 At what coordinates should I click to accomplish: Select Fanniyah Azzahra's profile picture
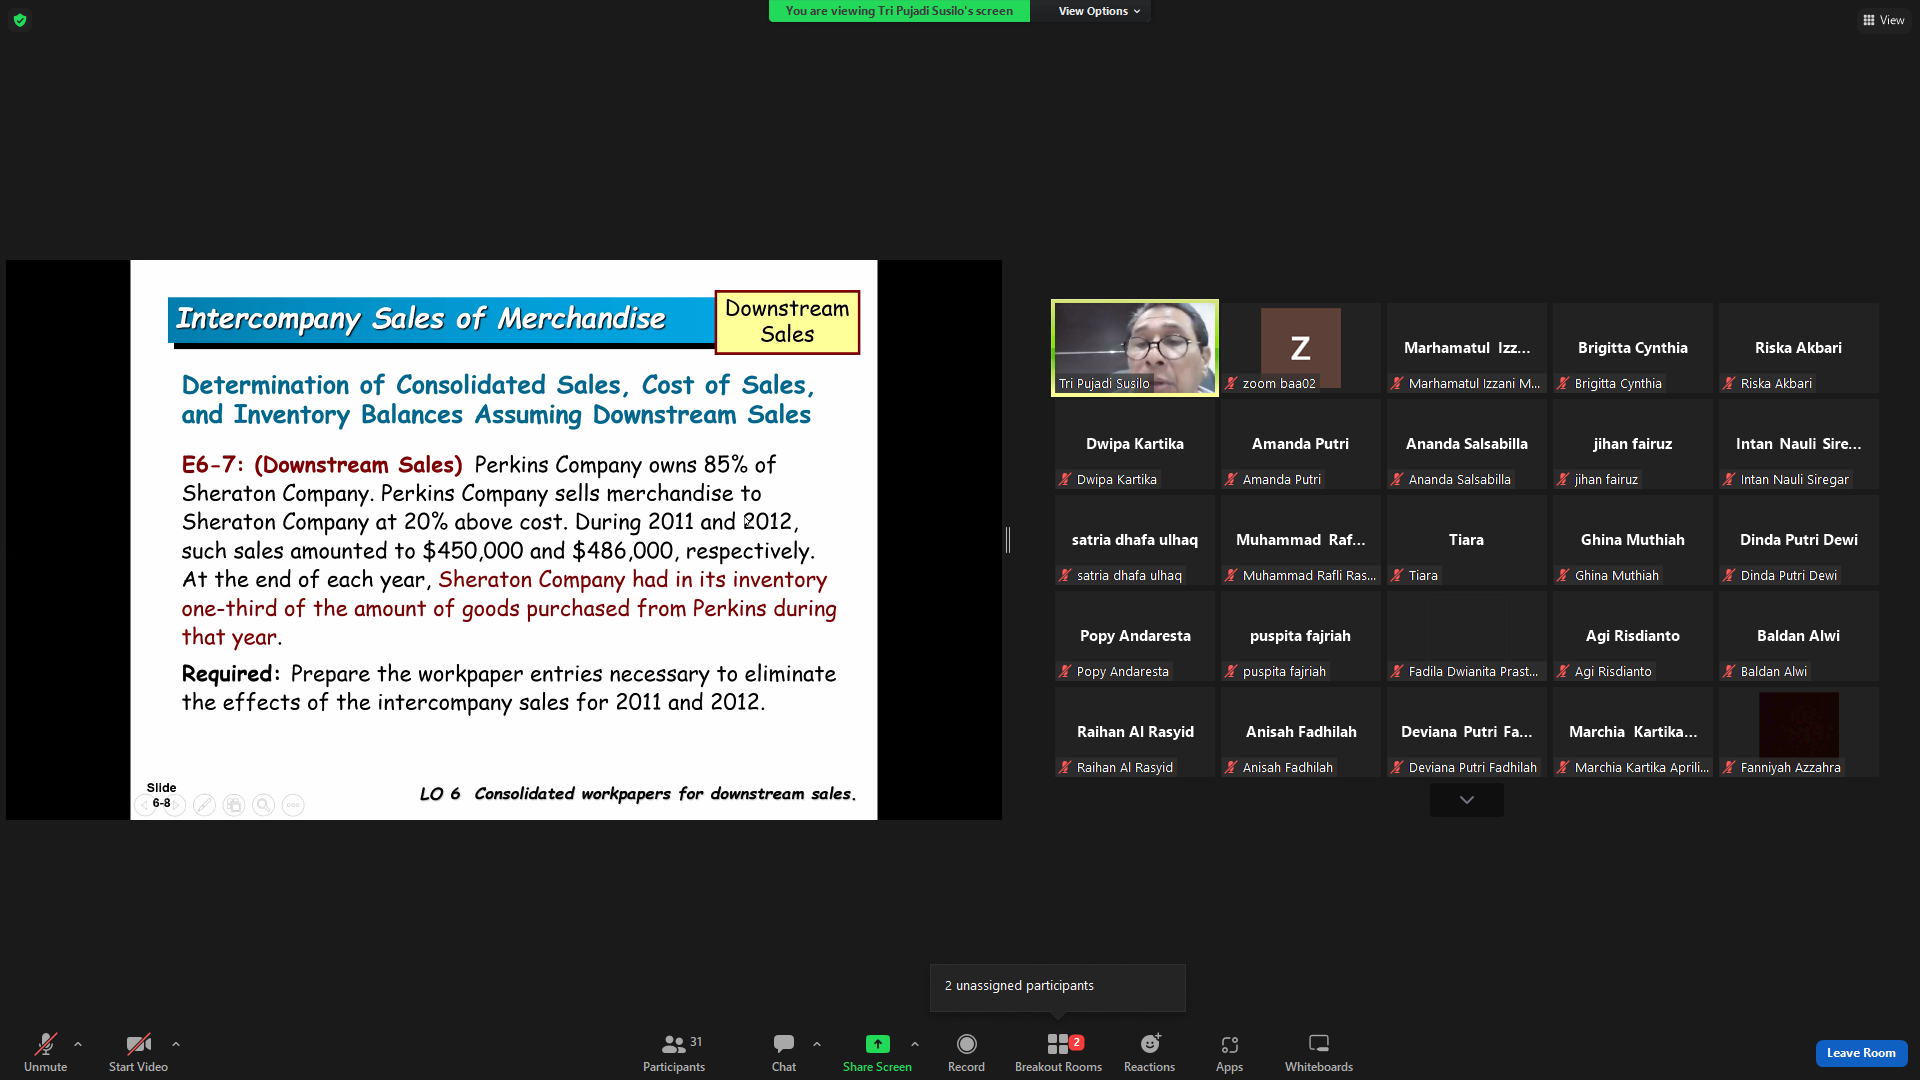click(1798, 724)
